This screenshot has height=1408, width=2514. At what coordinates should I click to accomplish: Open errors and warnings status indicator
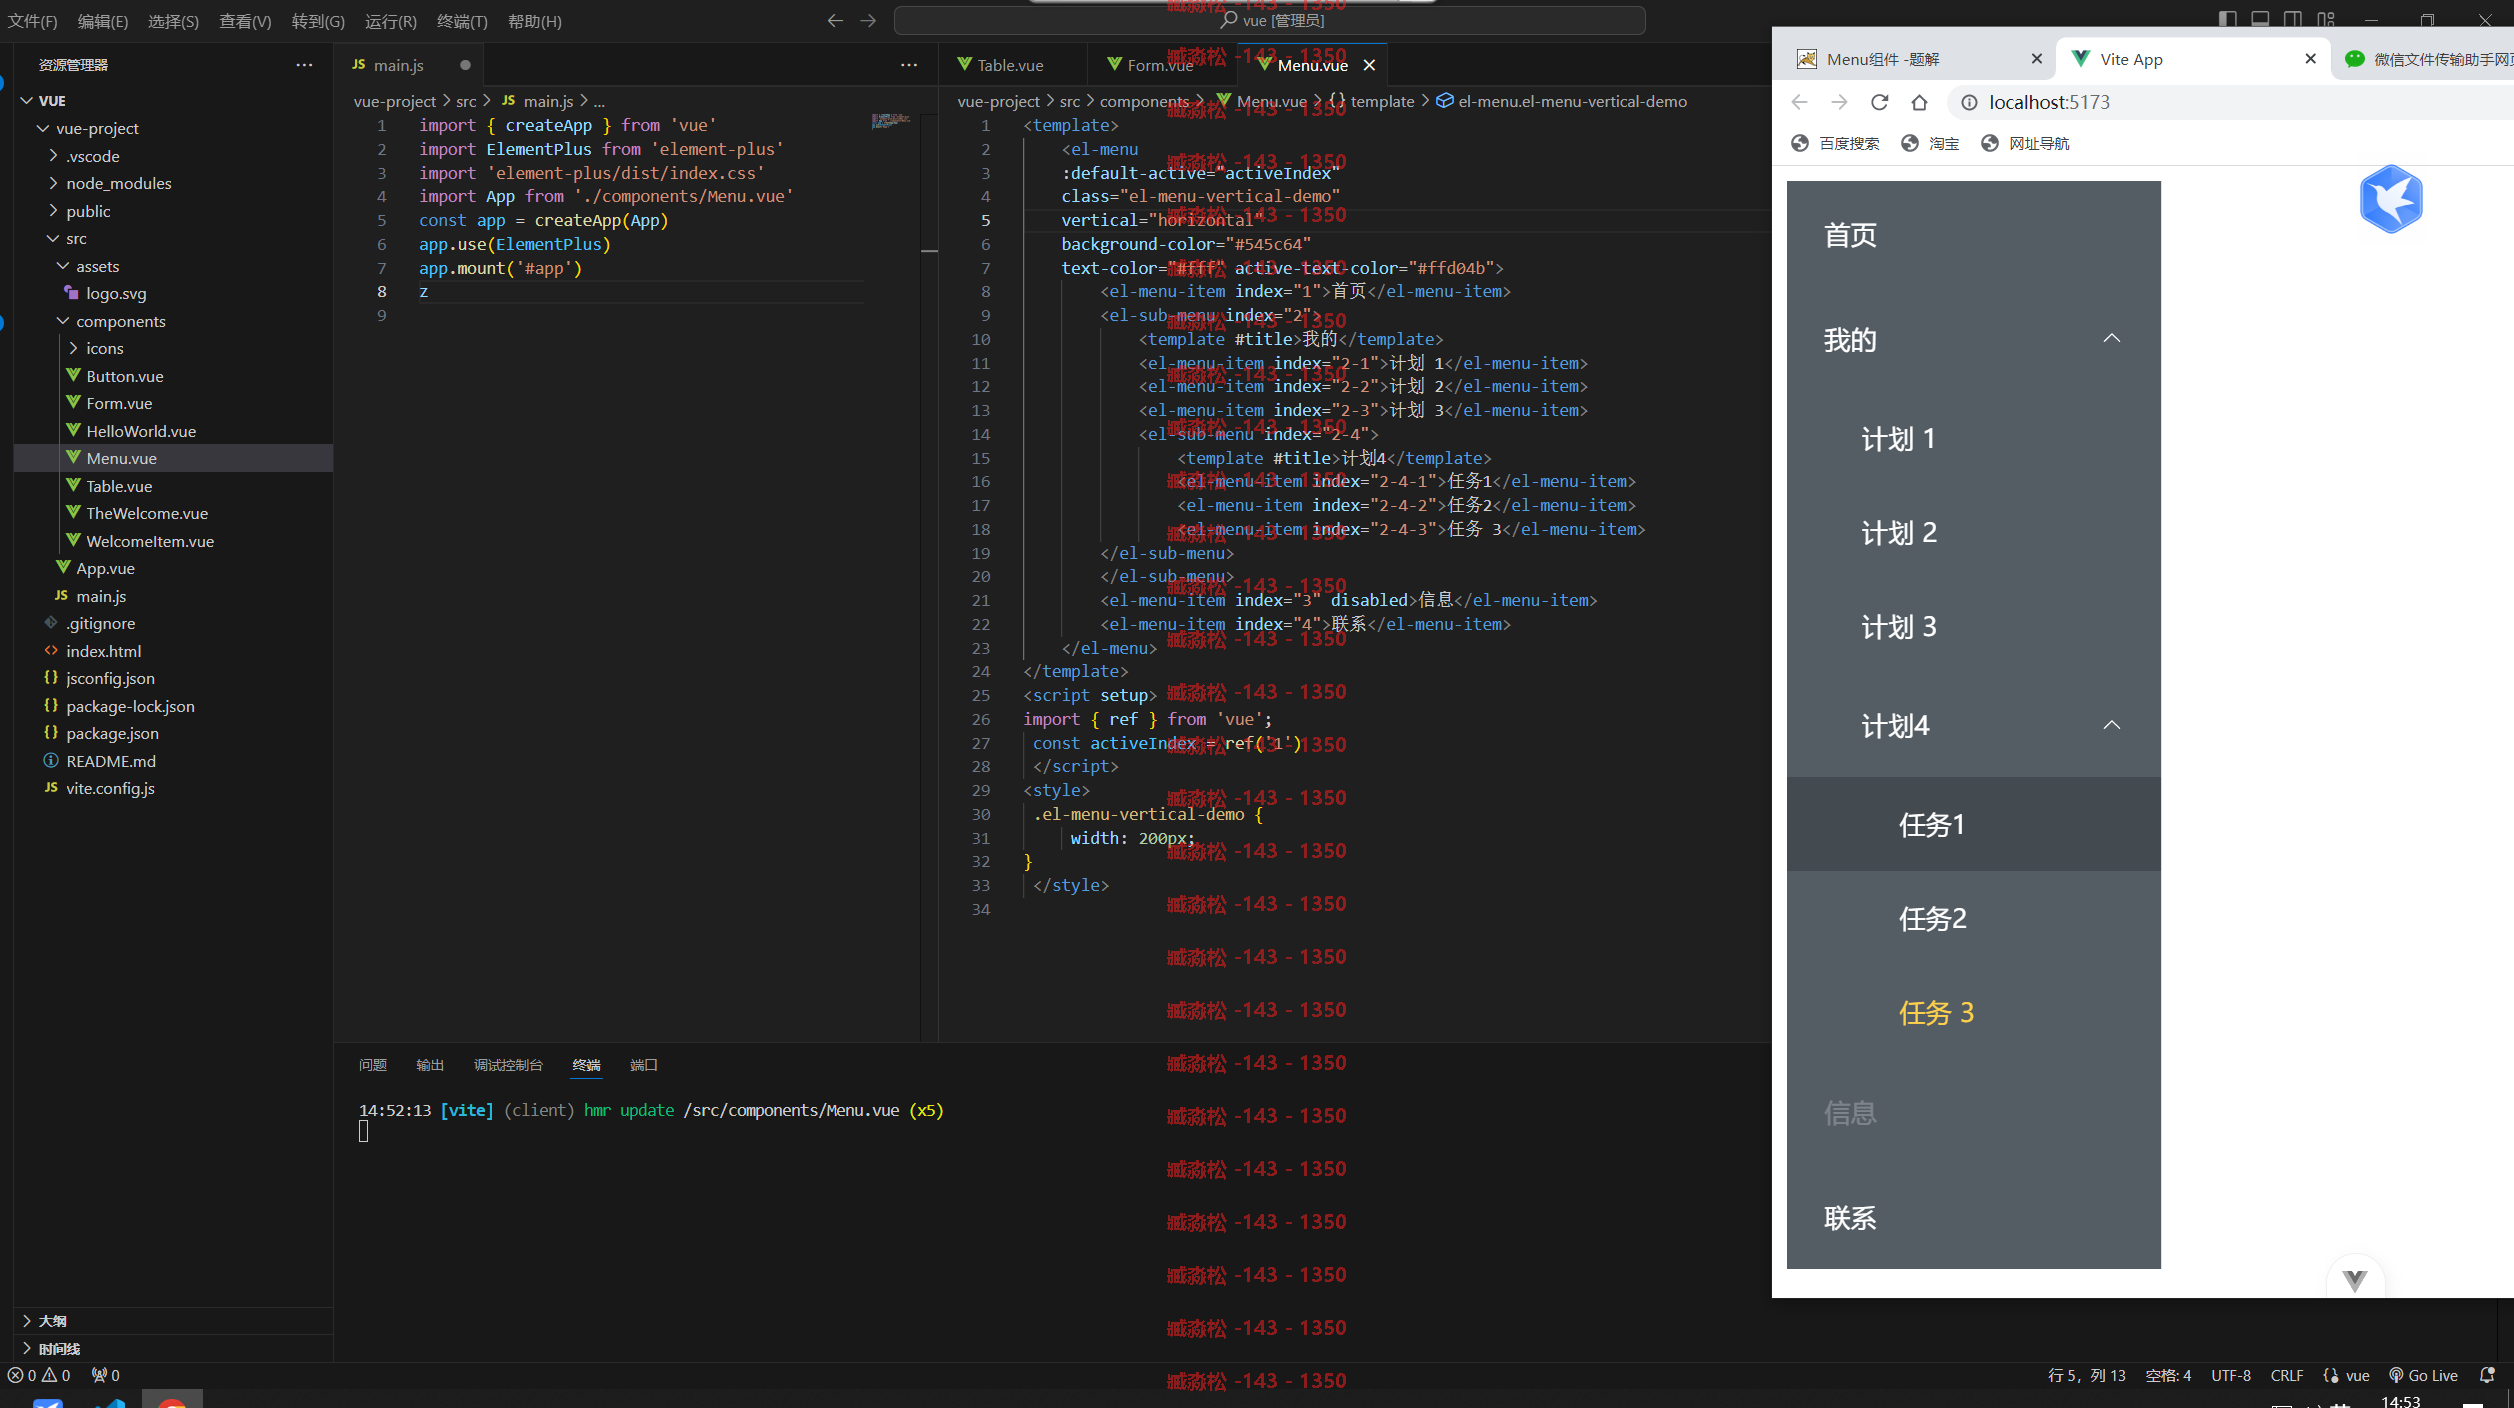point(40,1375)
